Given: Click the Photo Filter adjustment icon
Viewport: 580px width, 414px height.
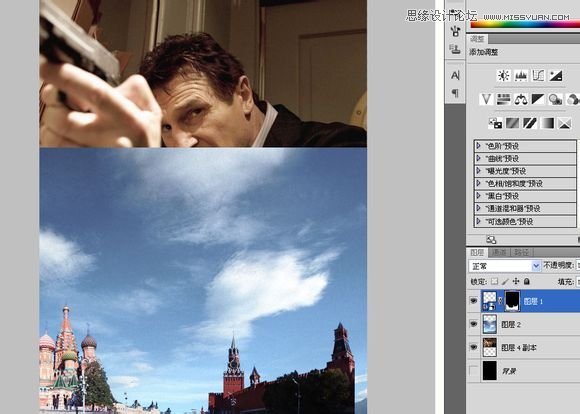Looking at the screenshot, I should pos(556,99).
